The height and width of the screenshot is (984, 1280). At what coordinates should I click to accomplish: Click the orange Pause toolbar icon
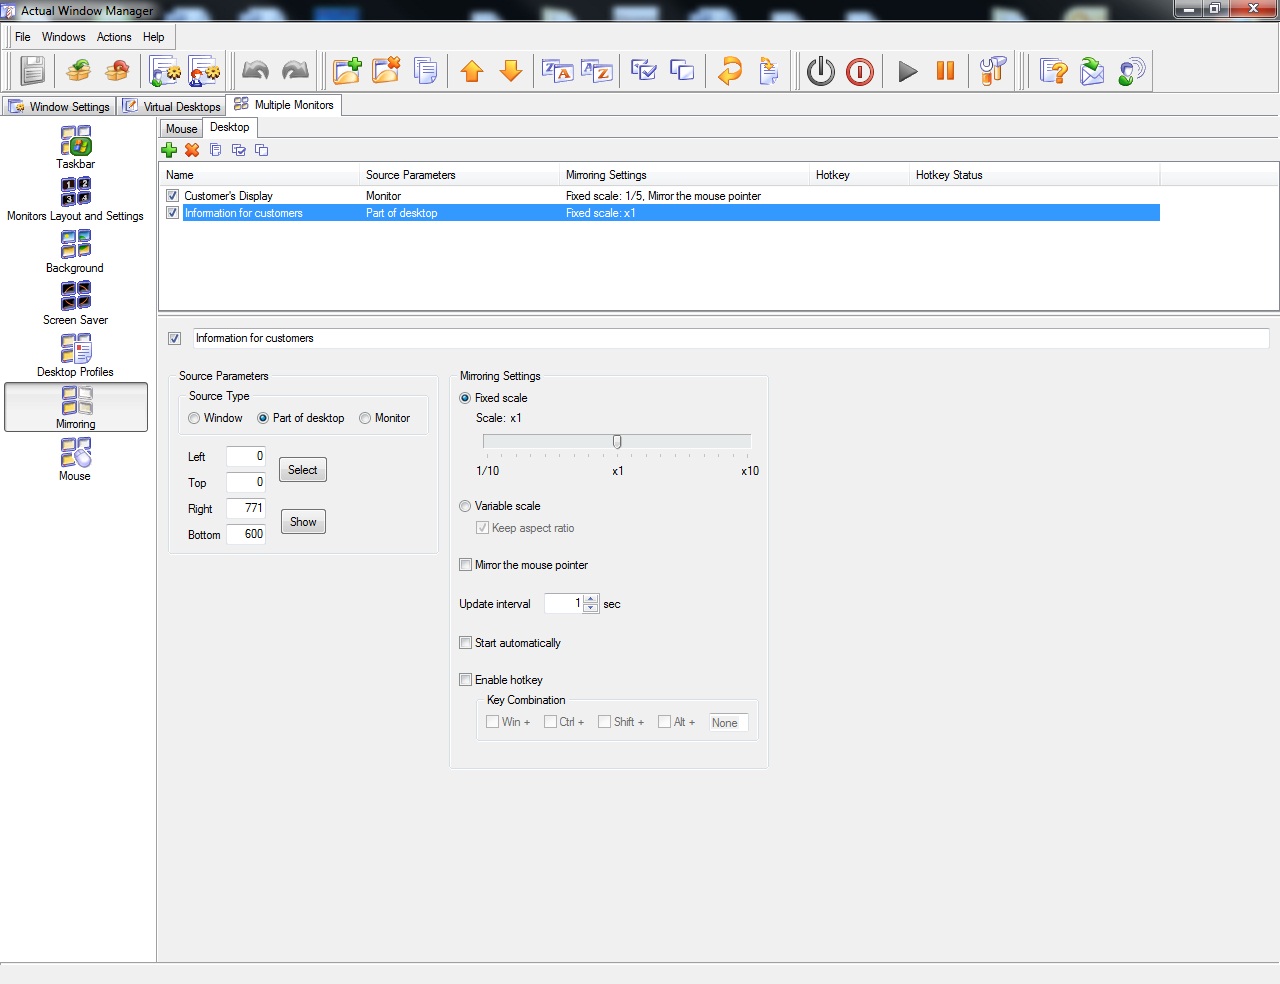(x=945, y=71)
